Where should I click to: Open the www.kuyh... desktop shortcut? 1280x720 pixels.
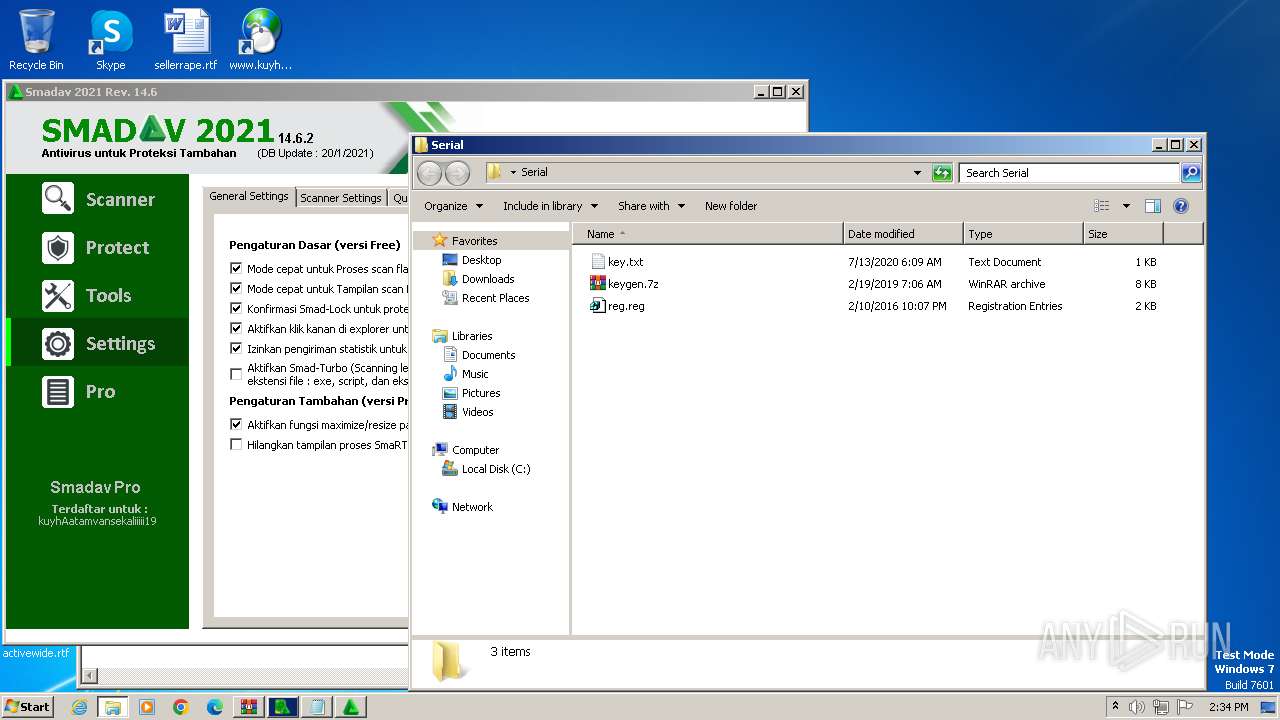260,40
